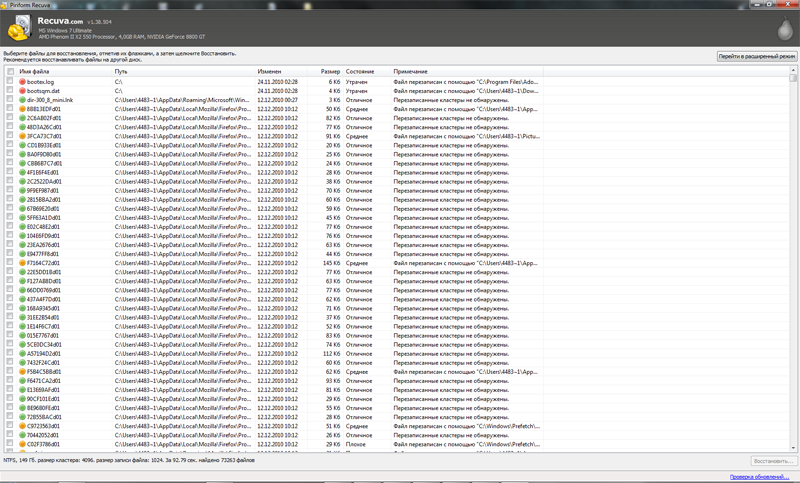Open the Recuva.com title link

click(x=60, y=21)
